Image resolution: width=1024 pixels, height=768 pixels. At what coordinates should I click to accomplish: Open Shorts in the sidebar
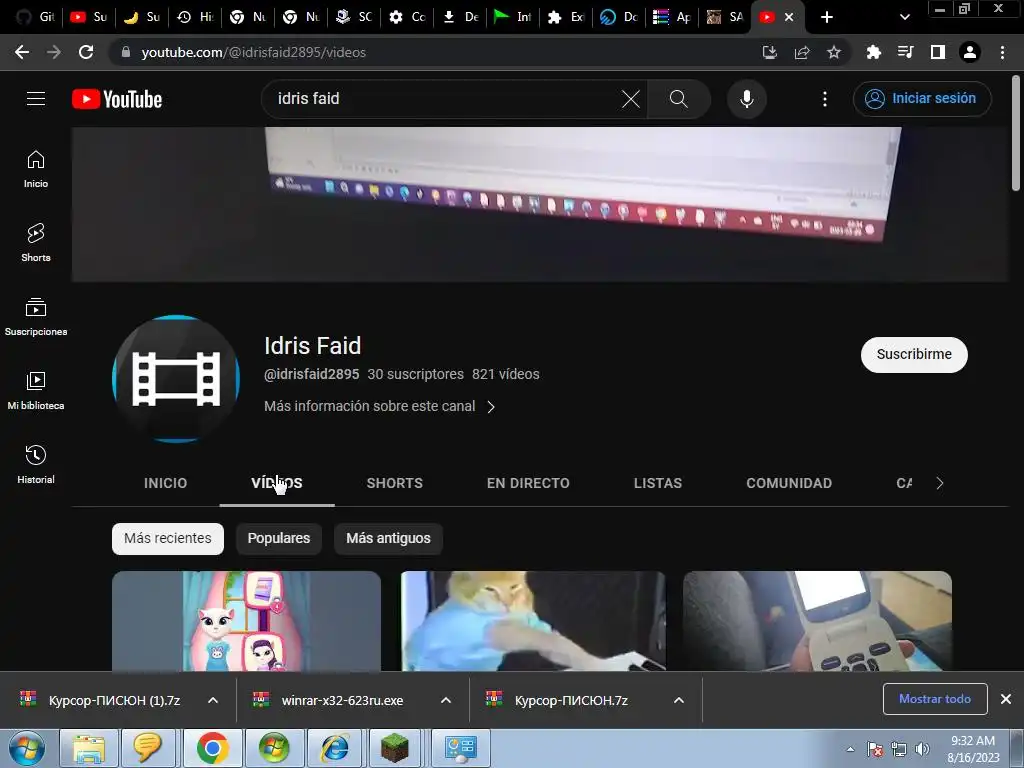[36, 243]
